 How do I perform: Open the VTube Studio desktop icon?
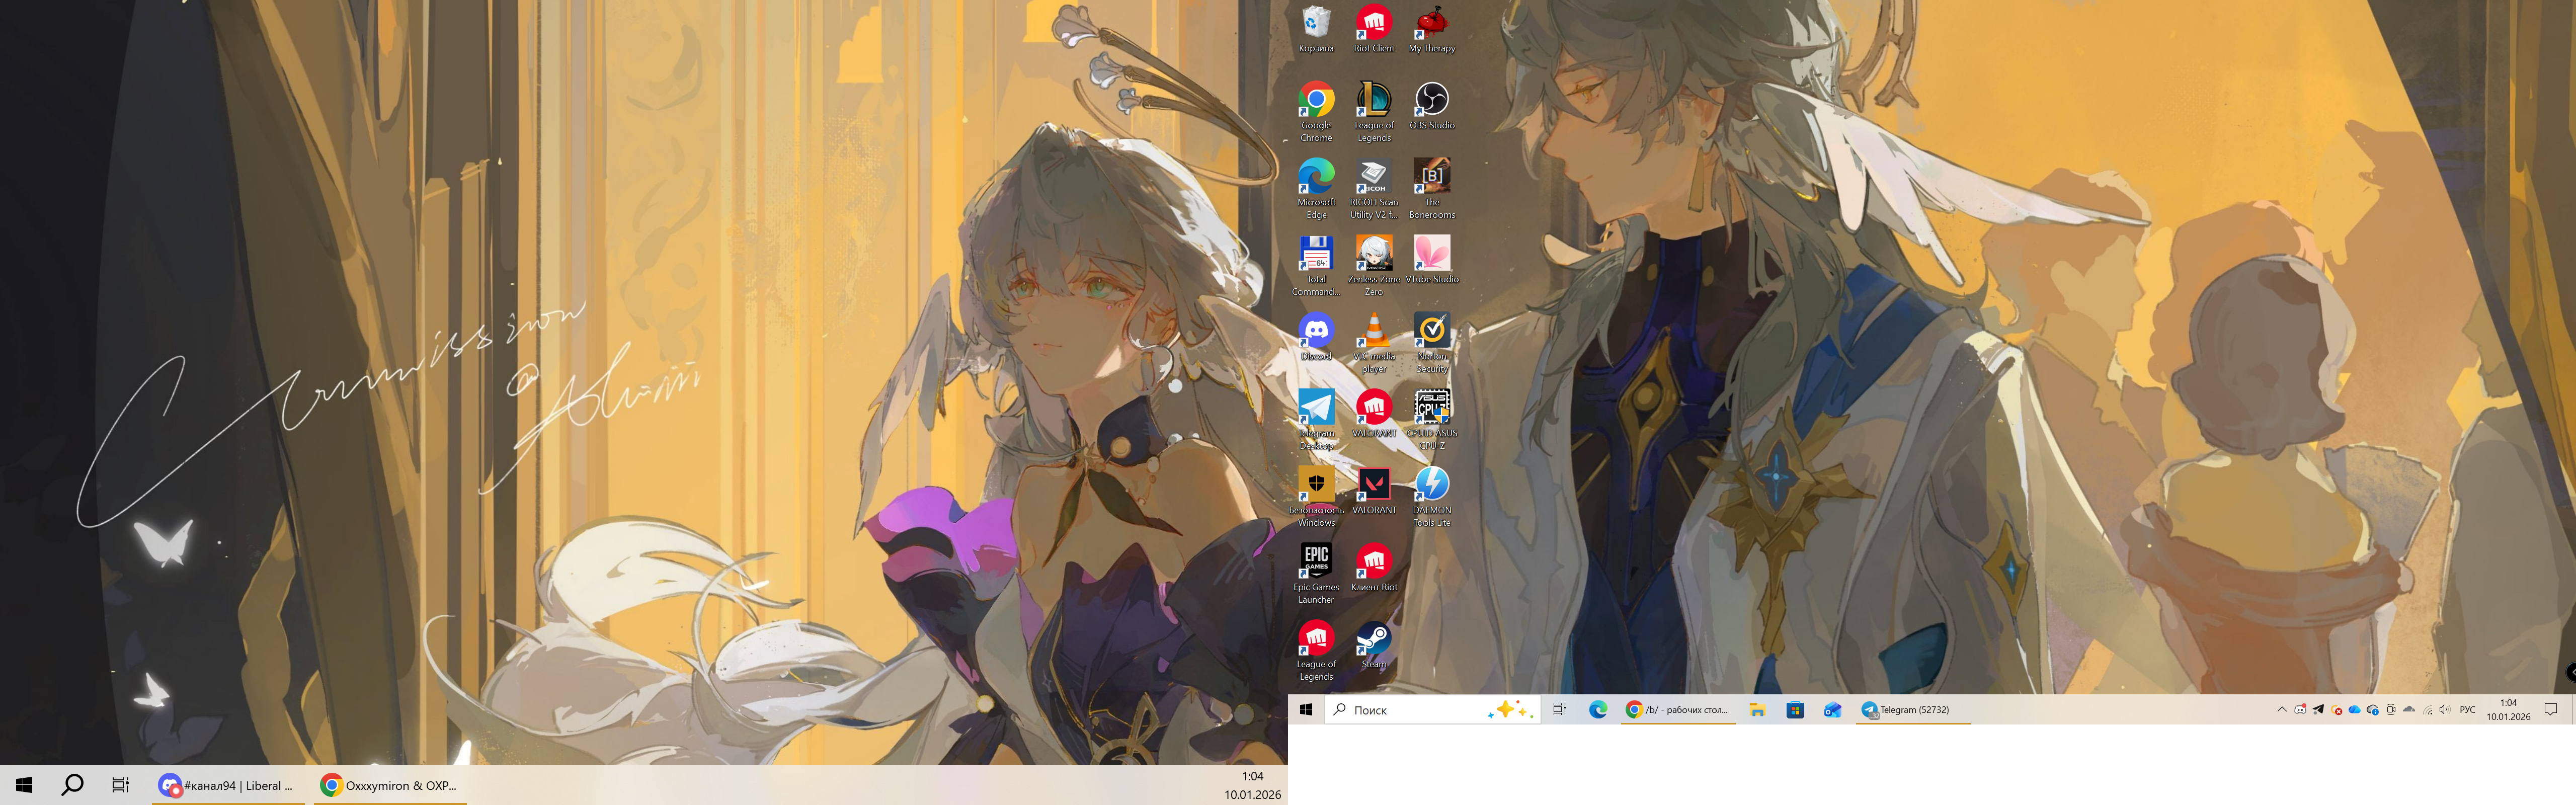1431,254
